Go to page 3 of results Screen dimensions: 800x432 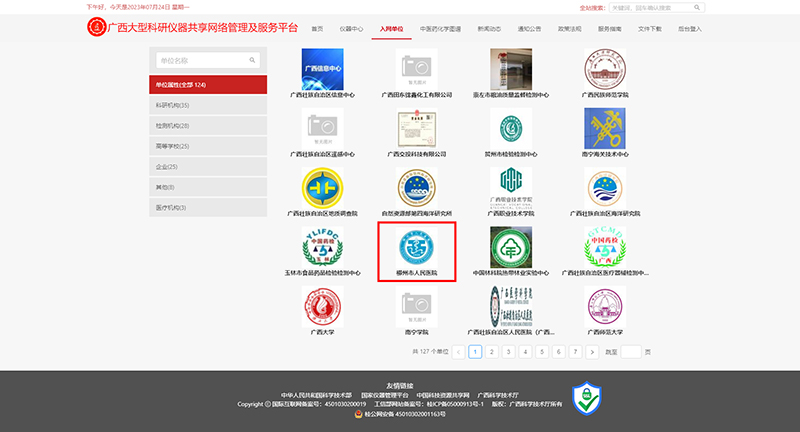[x=509, y=352]
